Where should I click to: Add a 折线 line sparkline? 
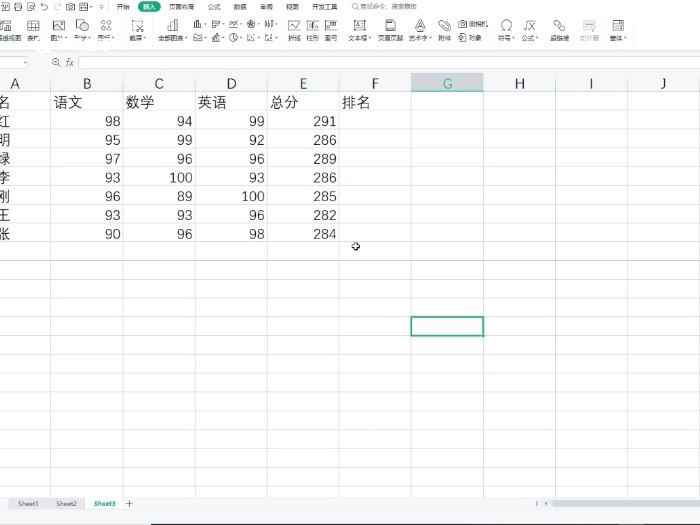tap(294, 30)
